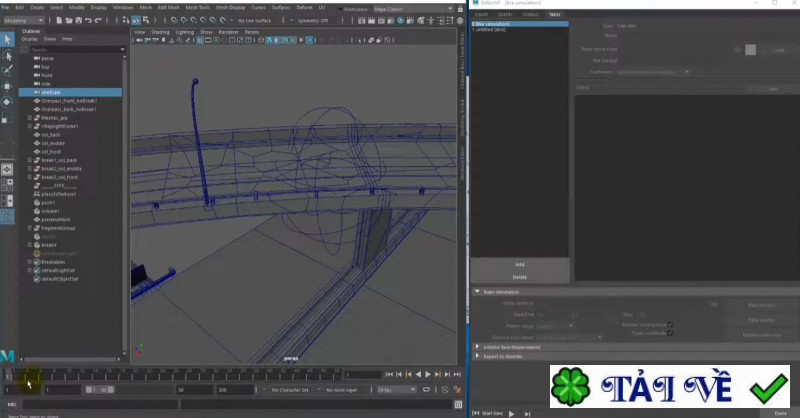Click the Lasso select tool

tap(7, 55)
